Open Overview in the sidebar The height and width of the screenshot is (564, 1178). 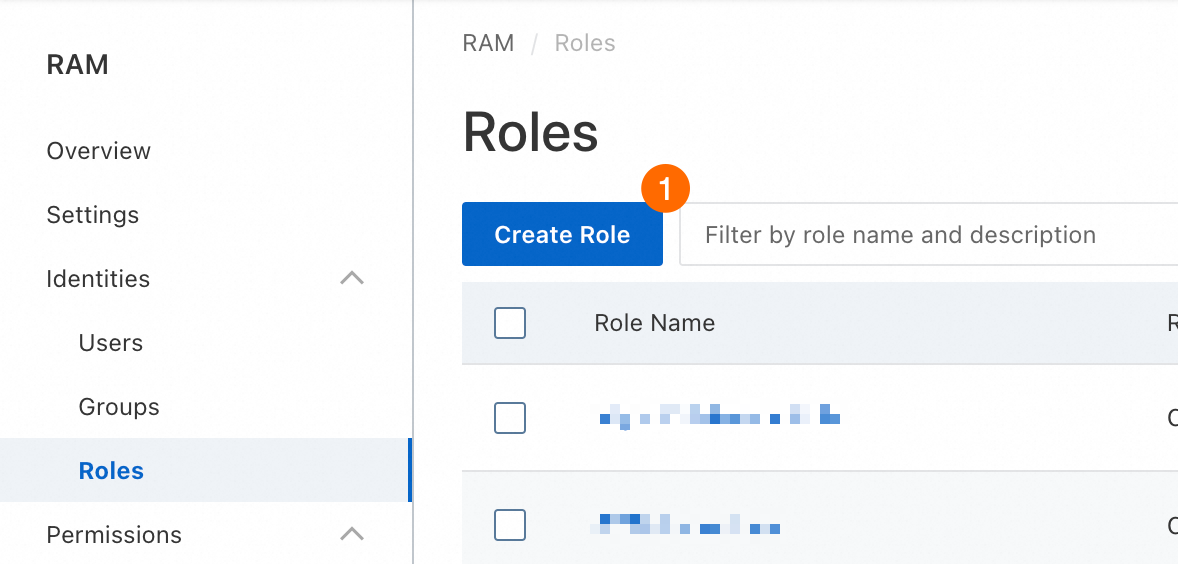tap(99, 151)
